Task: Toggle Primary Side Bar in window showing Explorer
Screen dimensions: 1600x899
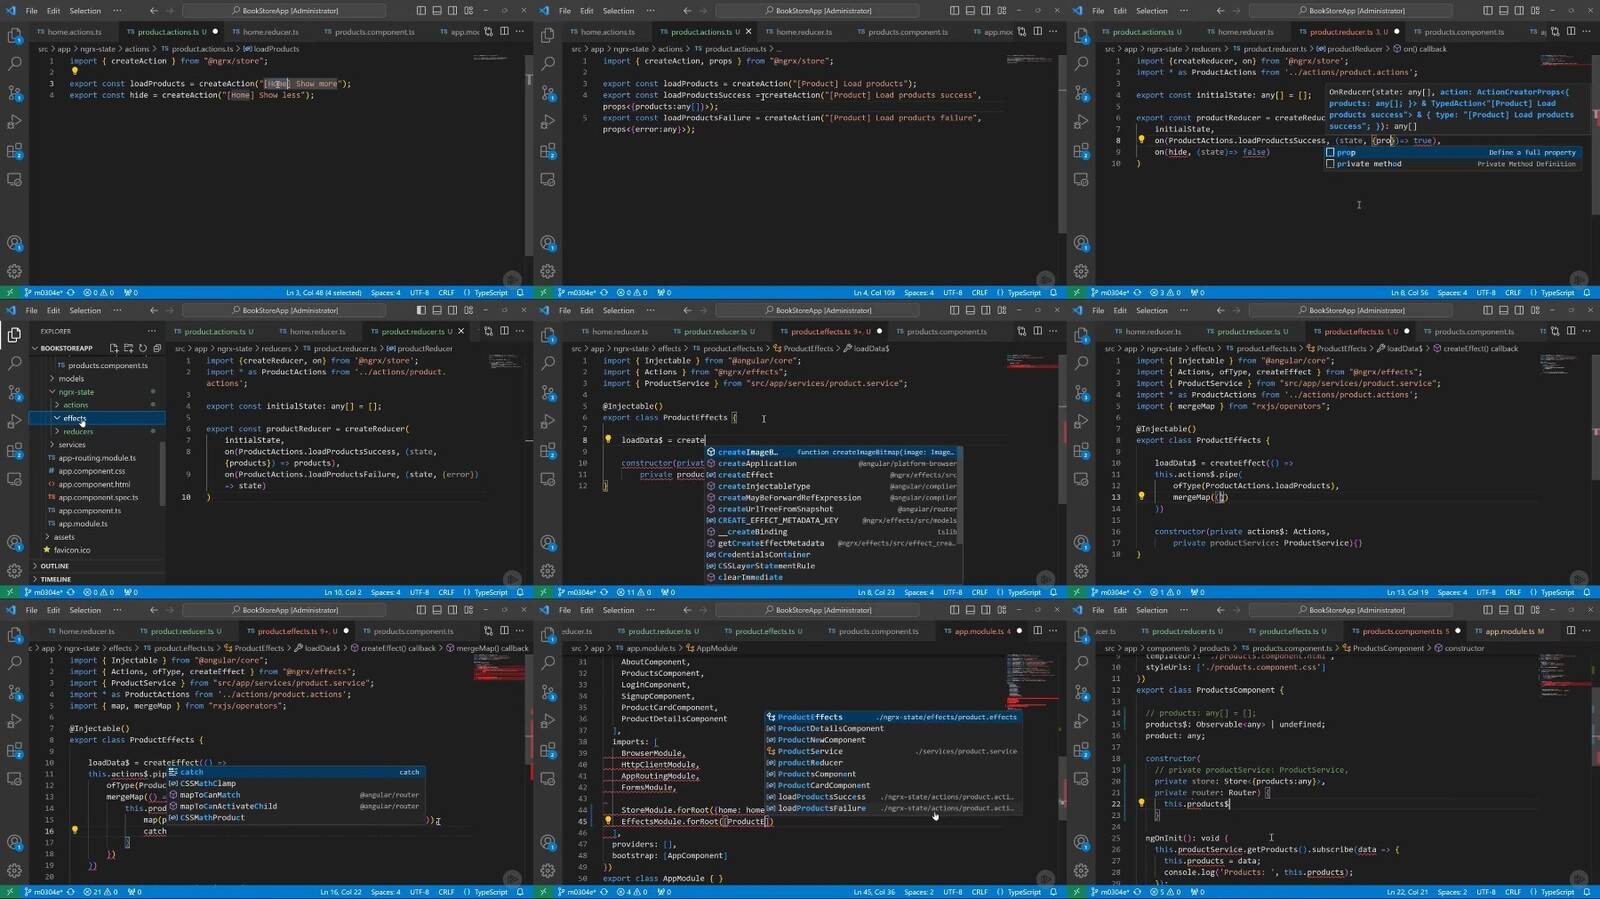Action: tap(420, 310)
